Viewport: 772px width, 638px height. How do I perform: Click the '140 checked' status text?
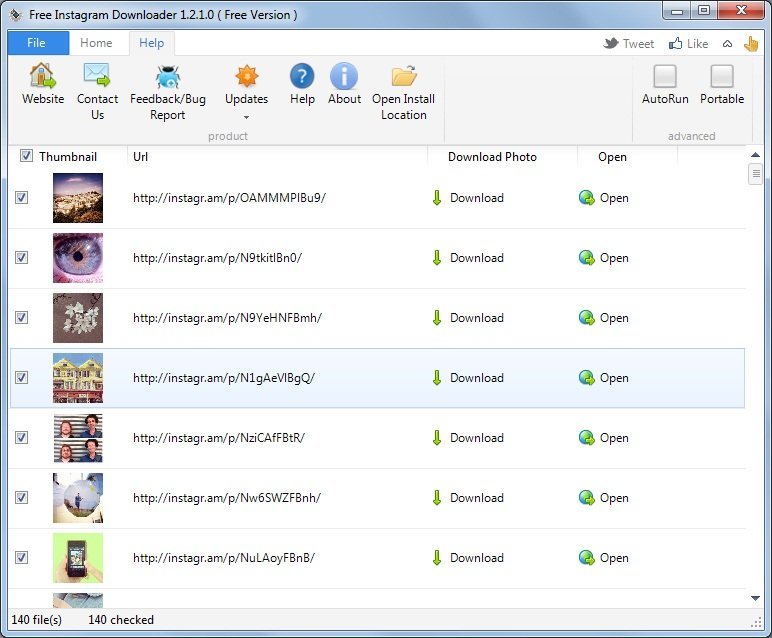[121, 620]
